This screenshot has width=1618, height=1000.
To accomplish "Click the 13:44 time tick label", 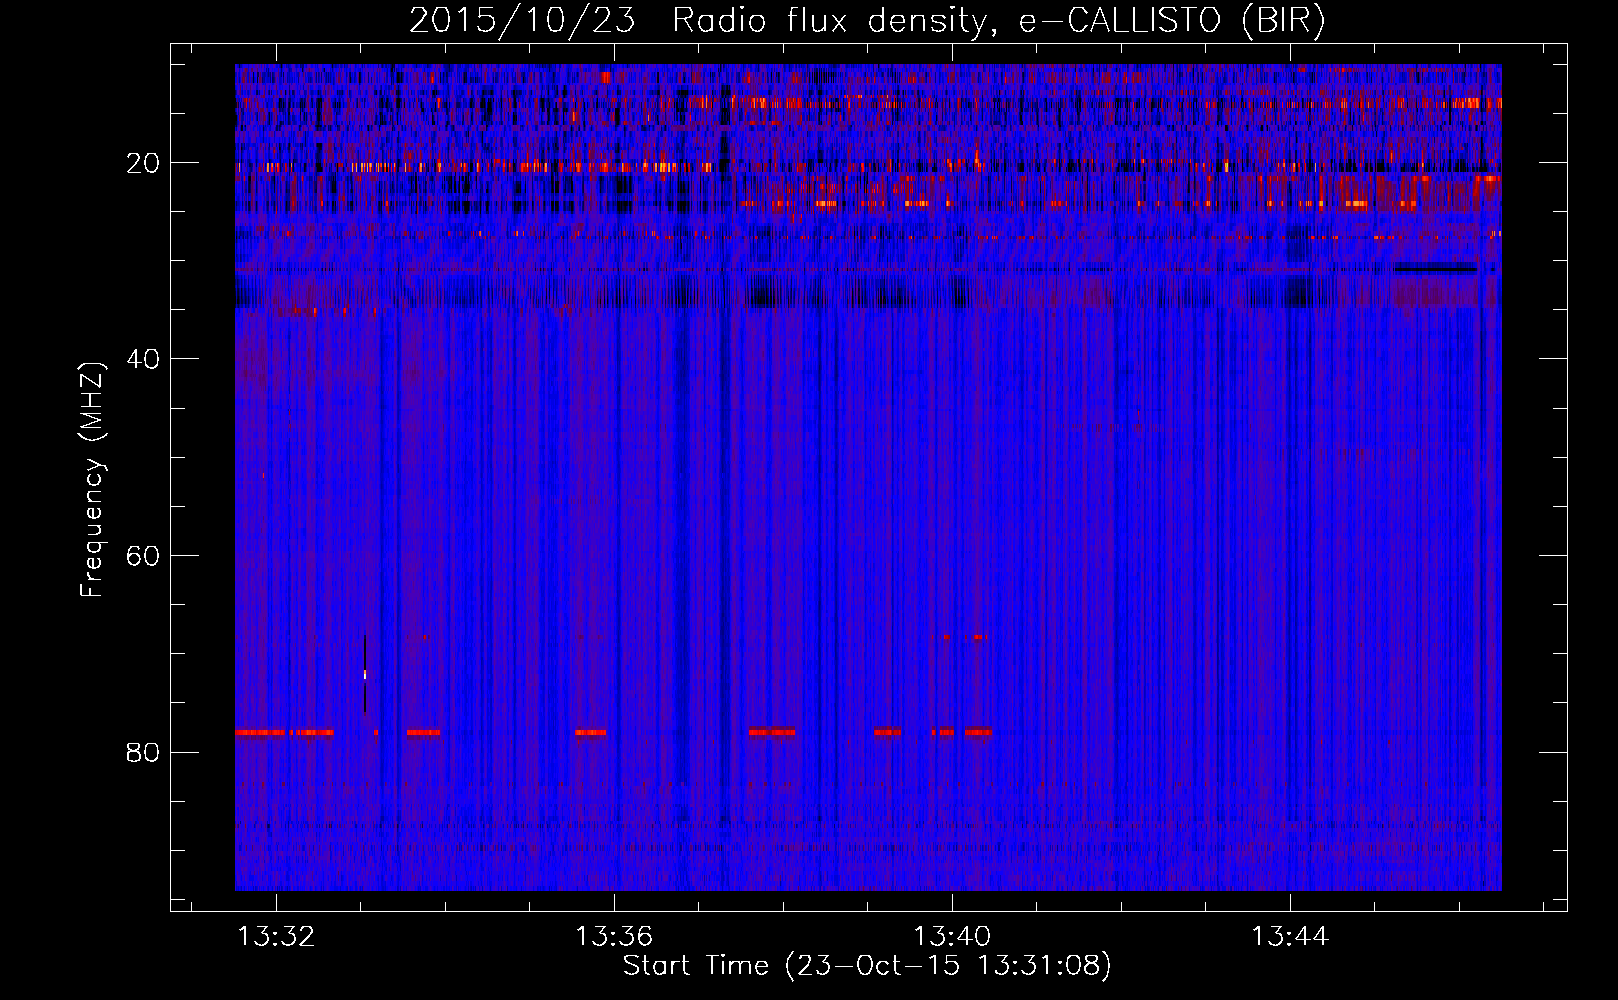I will 1290,937.
